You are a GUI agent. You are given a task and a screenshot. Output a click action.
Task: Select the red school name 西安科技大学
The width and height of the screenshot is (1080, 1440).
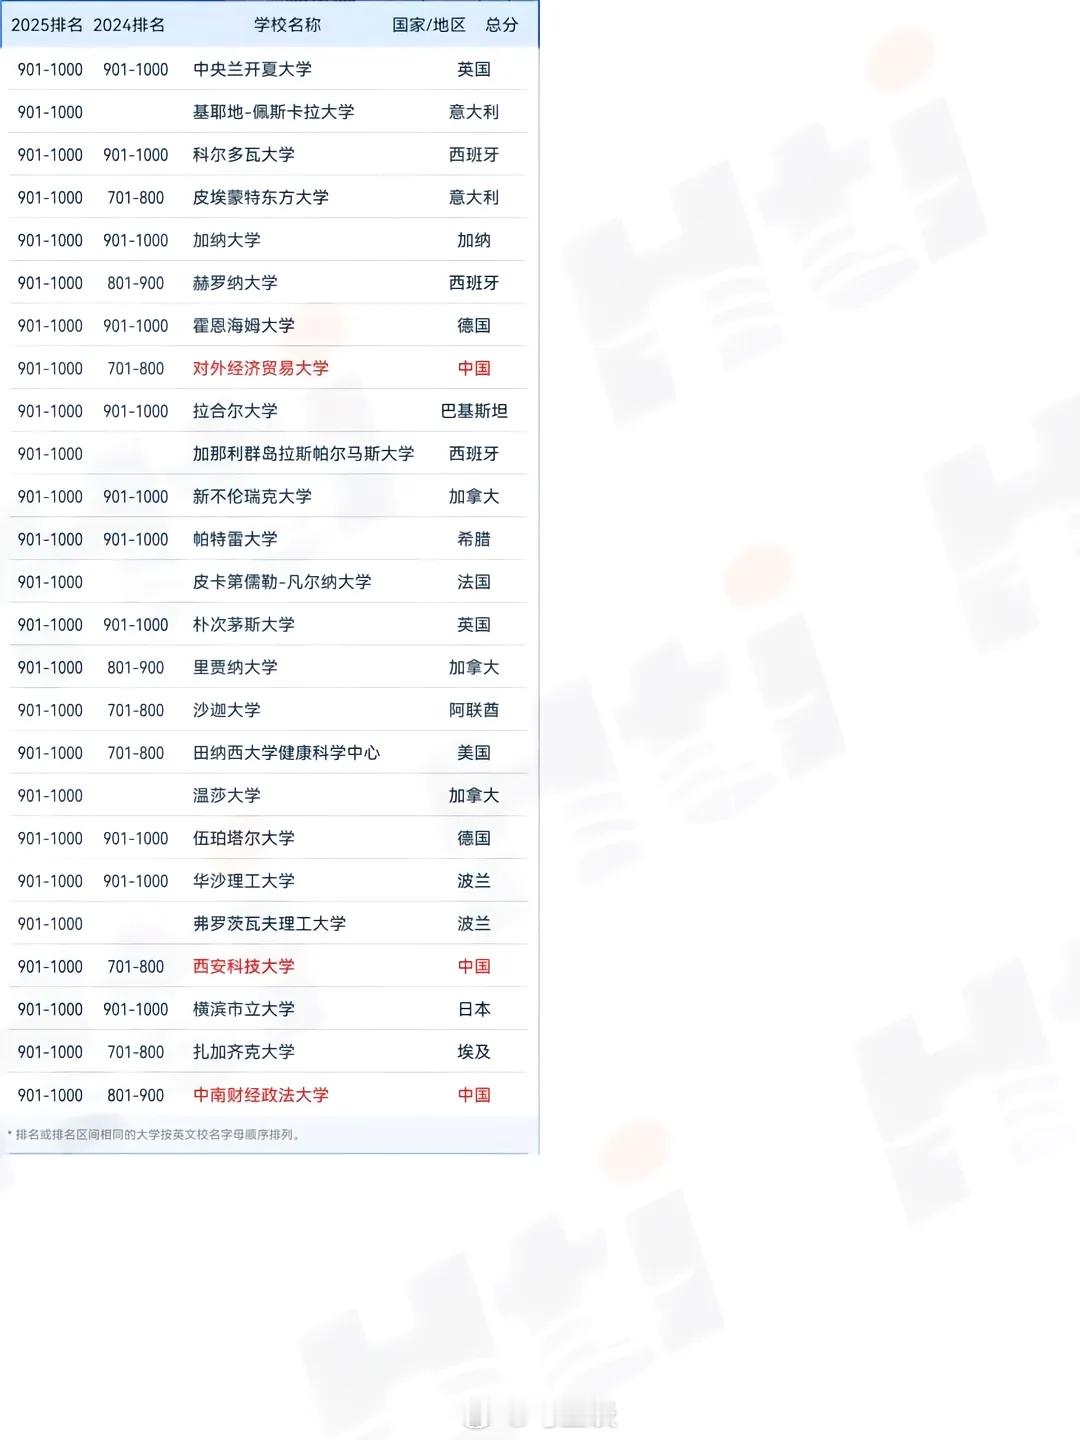(x=244, y=967)
